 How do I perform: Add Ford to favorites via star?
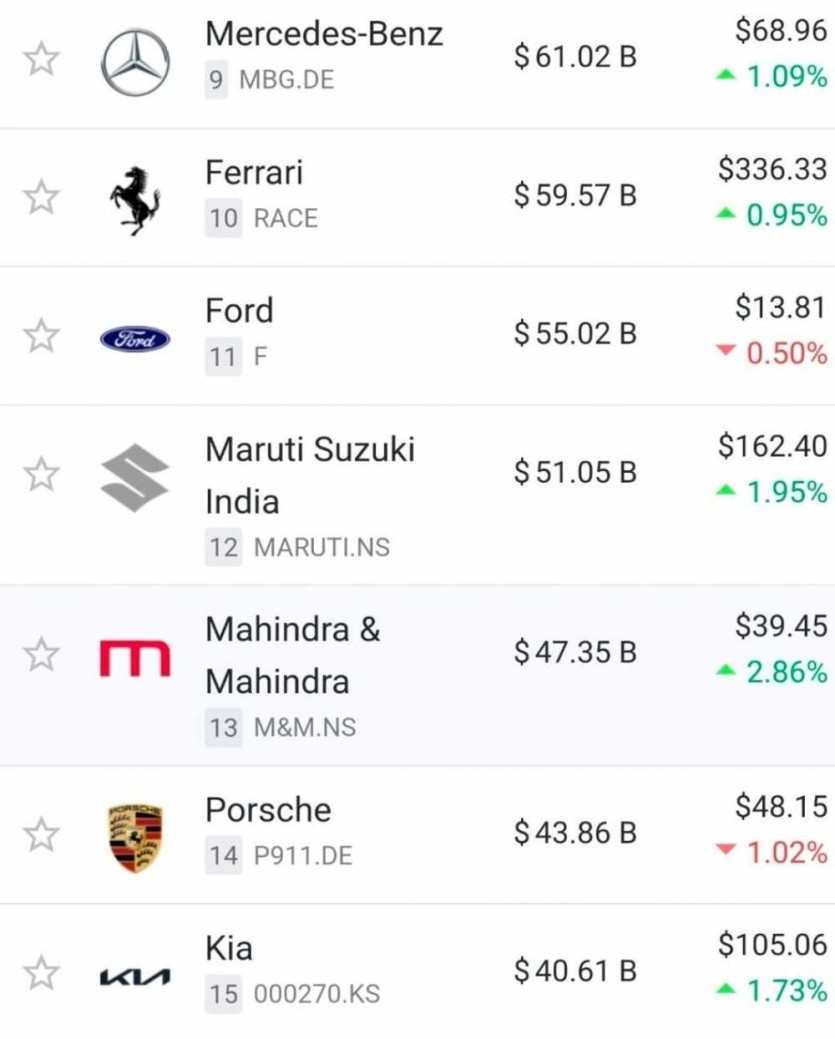tap(41, 336)
